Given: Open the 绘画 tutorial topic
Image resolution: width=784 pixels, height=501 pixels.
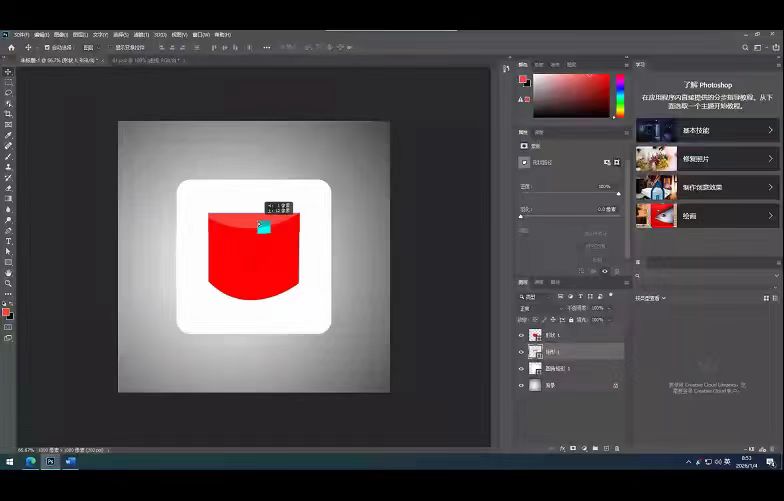Looking at the screenshot, I should [x=706, y=216].
